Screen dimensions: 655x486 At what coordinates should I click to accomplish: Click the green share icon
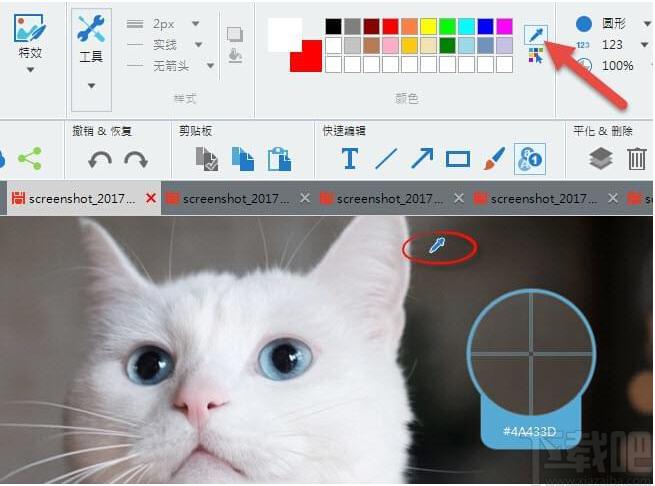tap(30, 158)
